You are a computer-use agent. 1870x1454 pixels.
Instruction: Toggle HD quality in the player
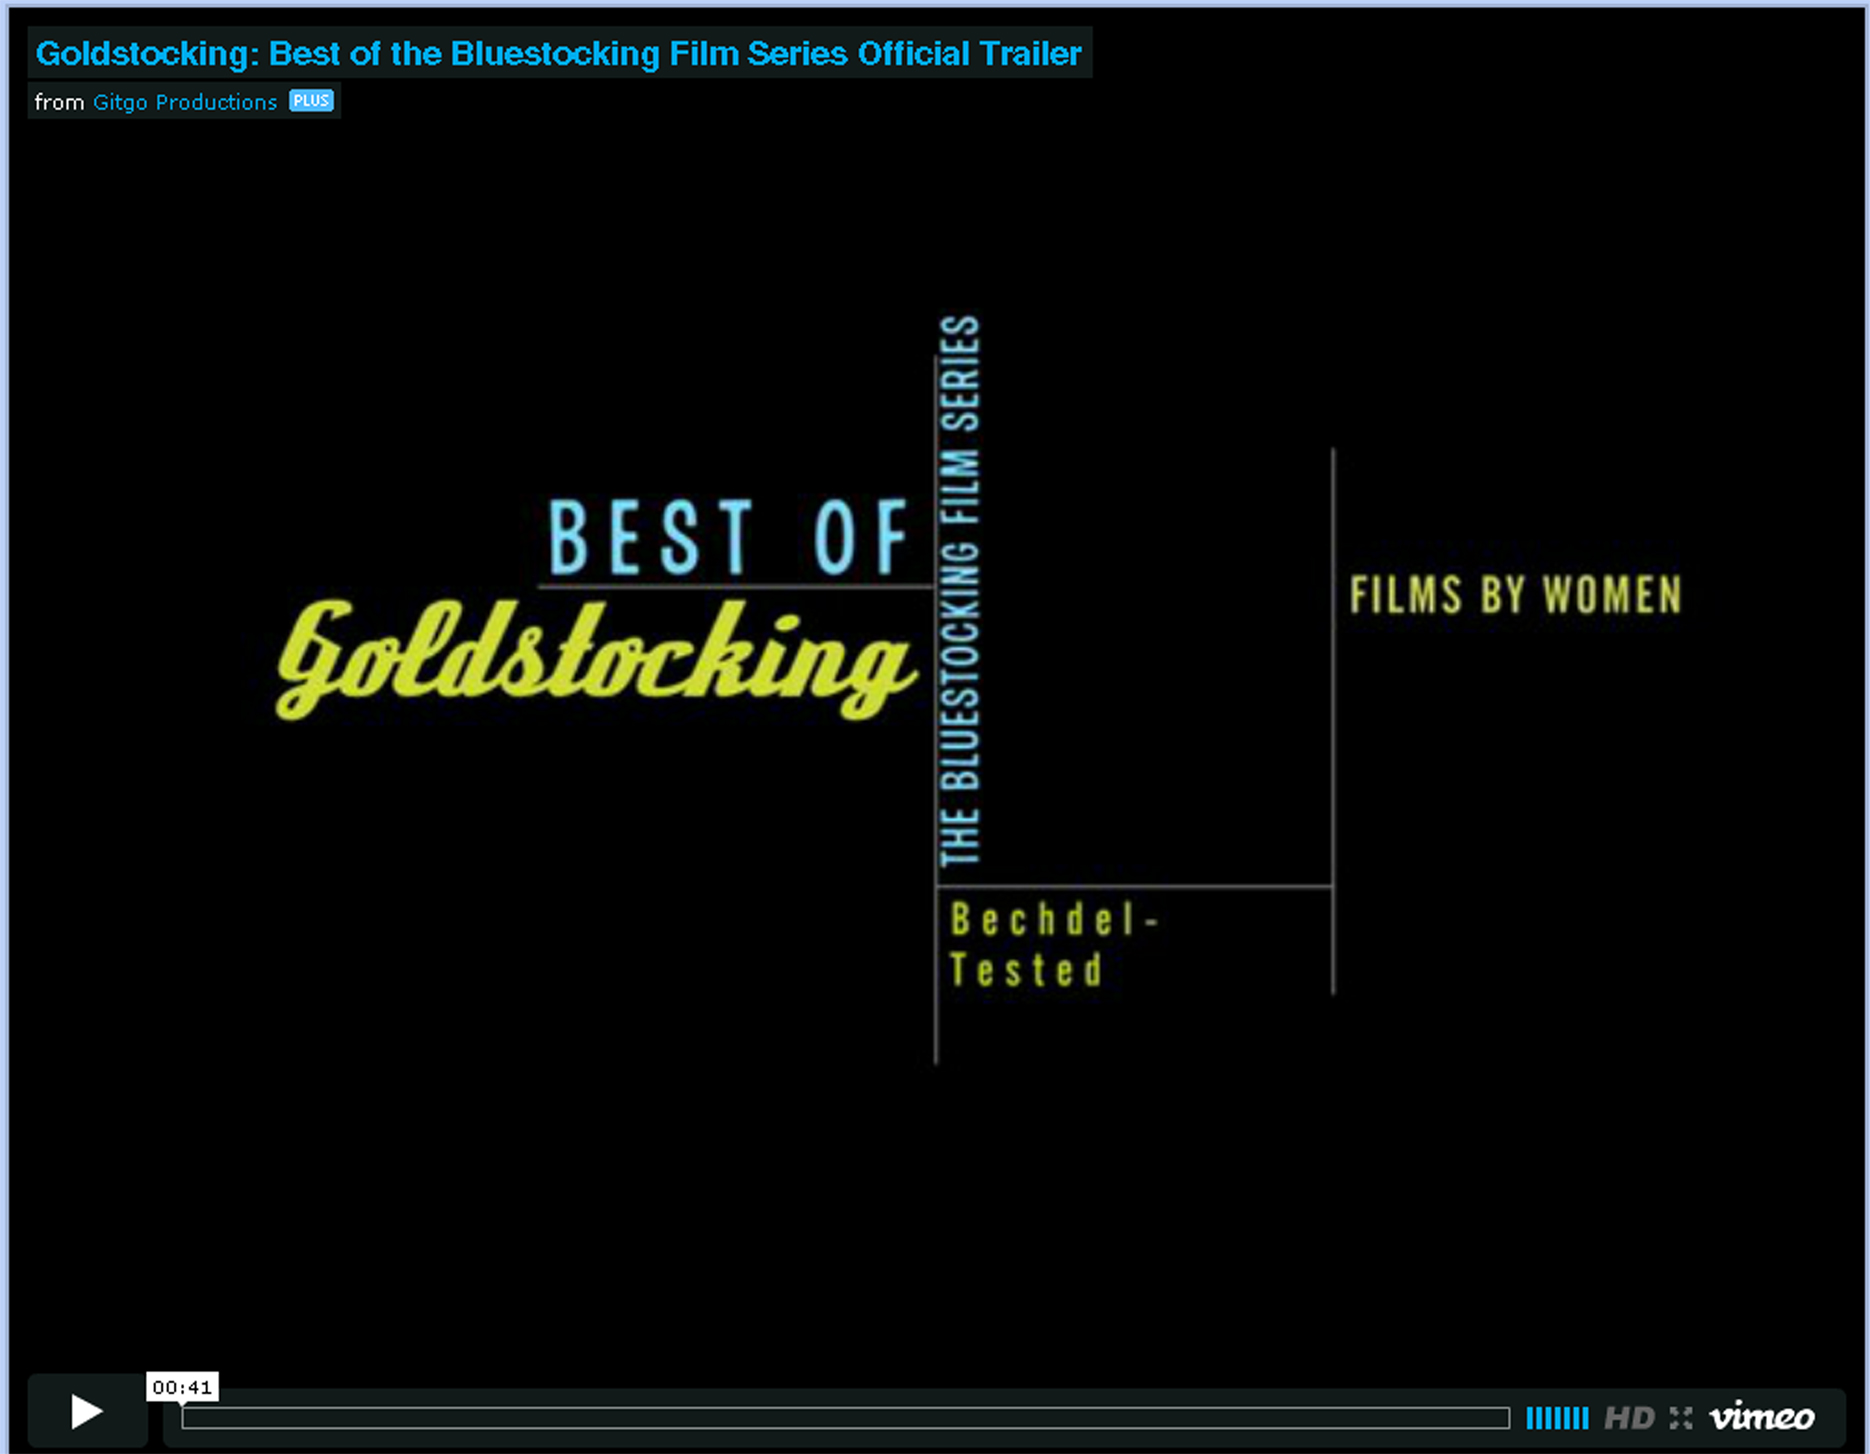tap(1628, 1417)
